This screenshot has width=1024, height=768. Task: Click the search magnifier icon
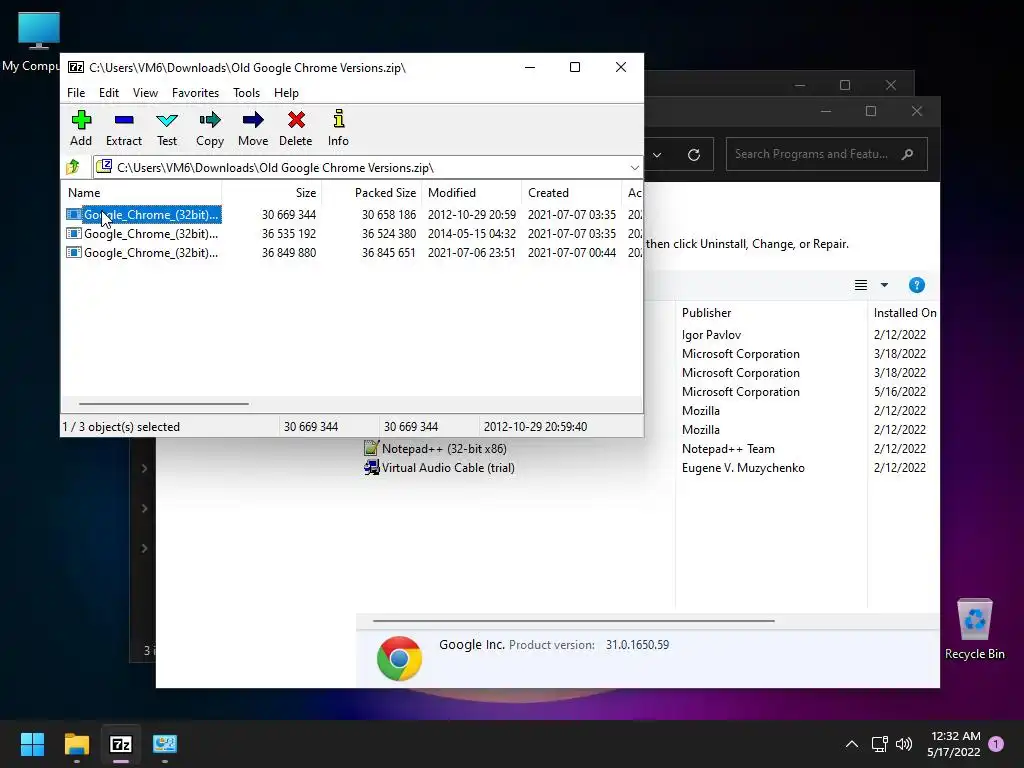907,154
